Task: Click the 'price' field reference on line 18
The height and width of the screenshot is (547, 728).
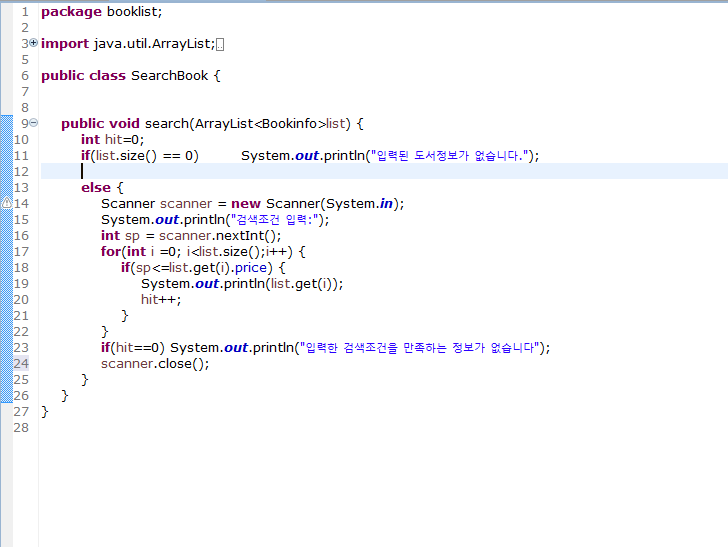Action: (x=251, y=268)
